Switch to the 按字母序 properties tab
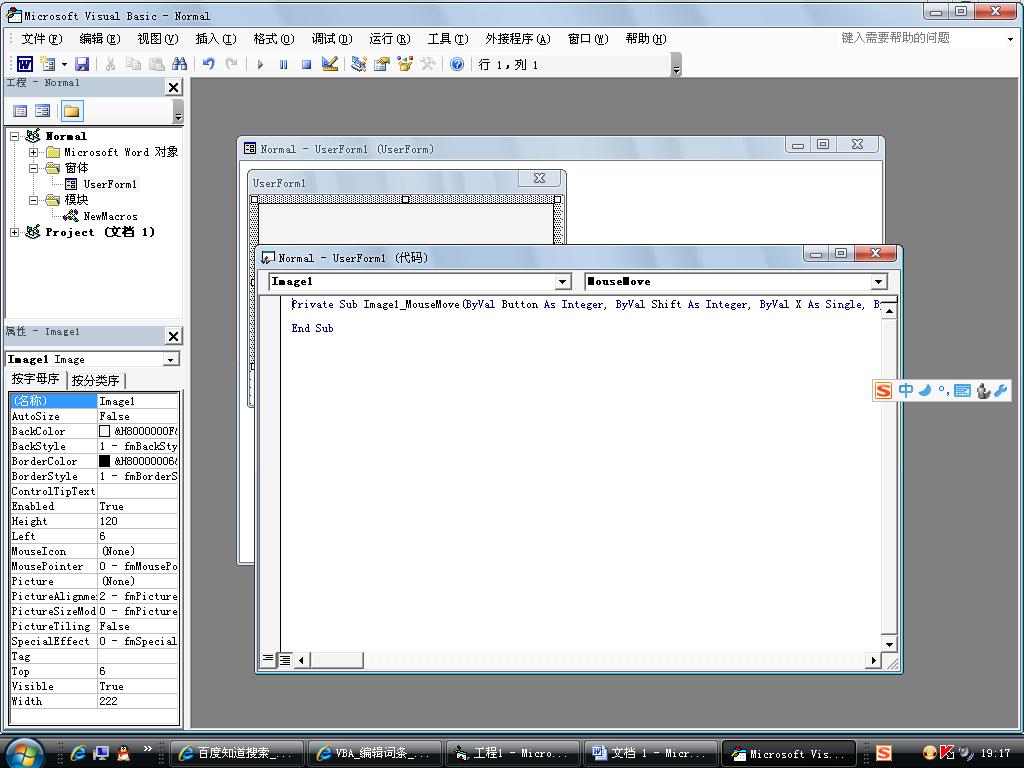 (x=36, y=379)
